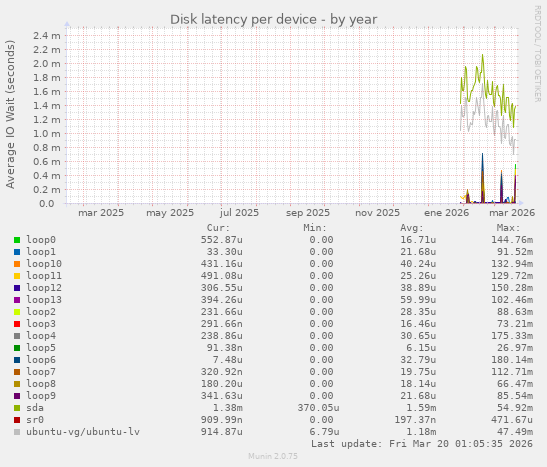Image resolution: width=547 pixels, height=467 pixels.
Task: Select the loop1 legend label
Action: click(41, 251)
